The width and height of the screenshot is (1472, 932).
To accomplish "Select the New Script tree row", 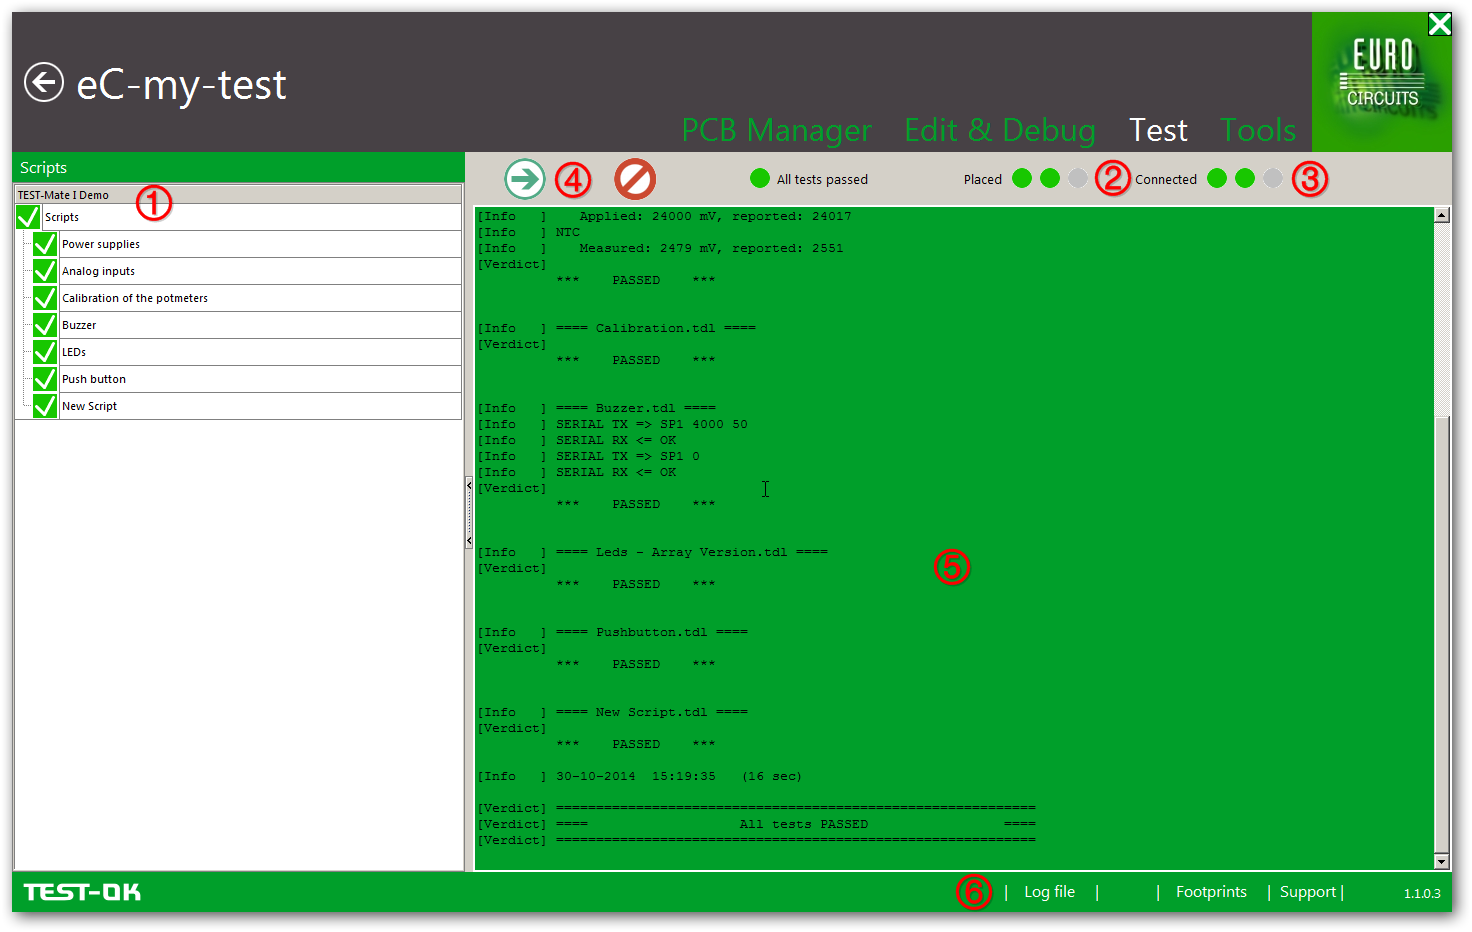I will coord(260,406).
